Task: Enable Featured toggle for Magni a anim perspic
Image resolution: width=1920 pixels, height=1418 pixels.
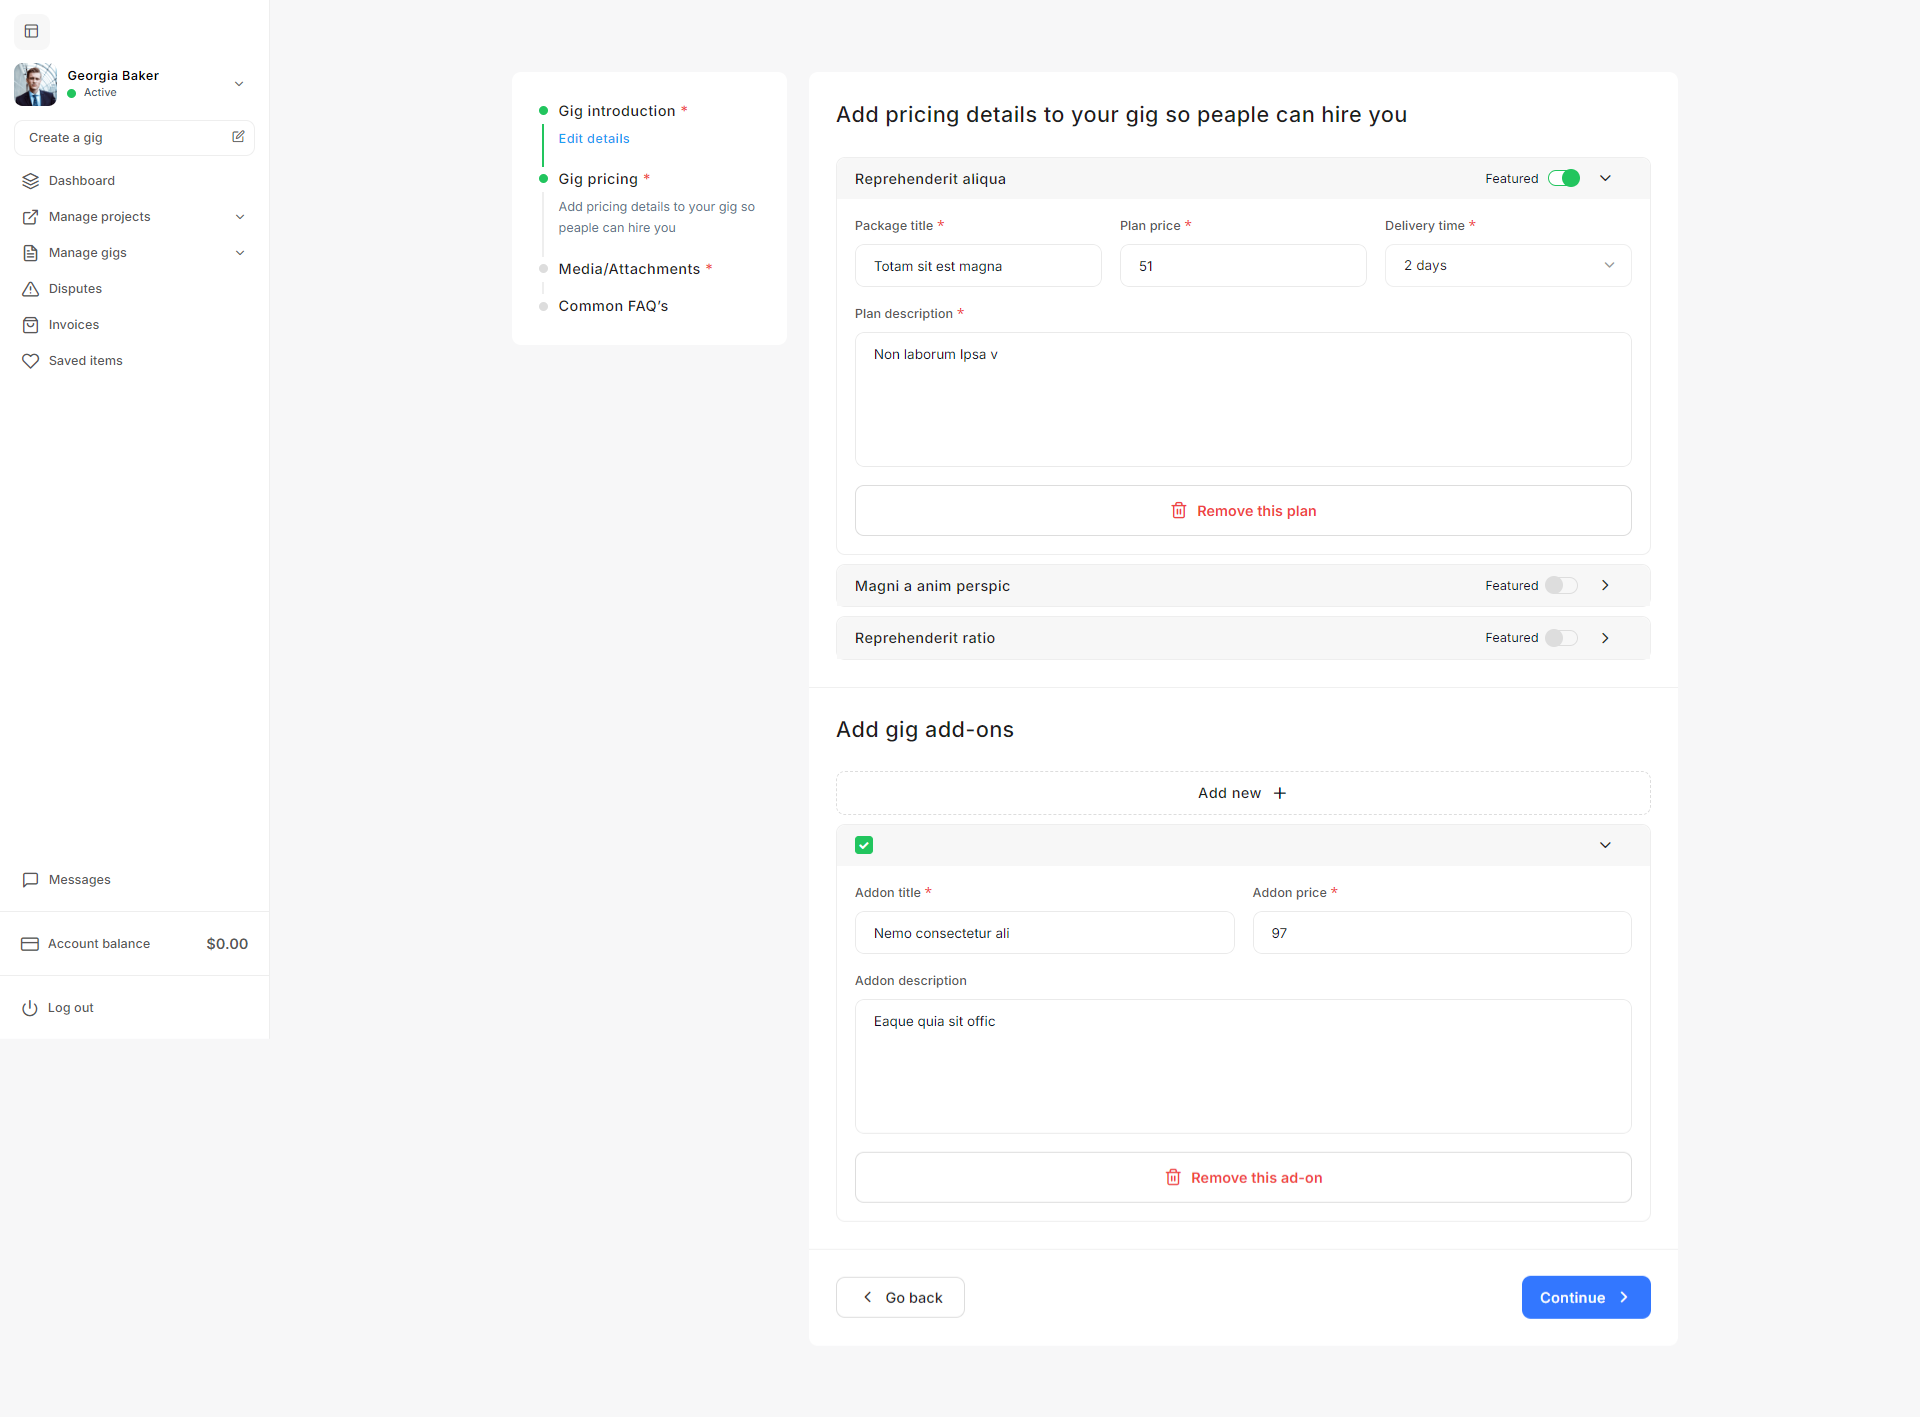Action: [1560, 586]
